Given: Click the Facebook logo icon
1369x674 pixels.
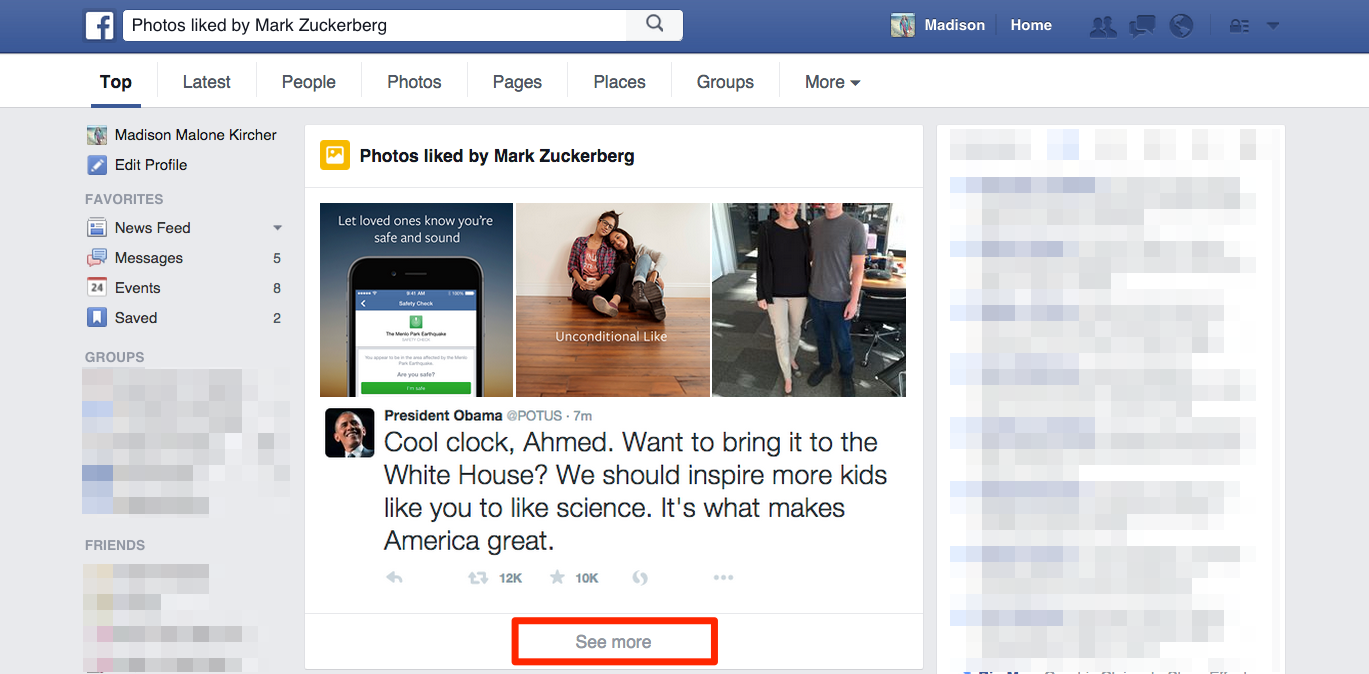Looking at the screenshot, I should click(x=100, y=25).
